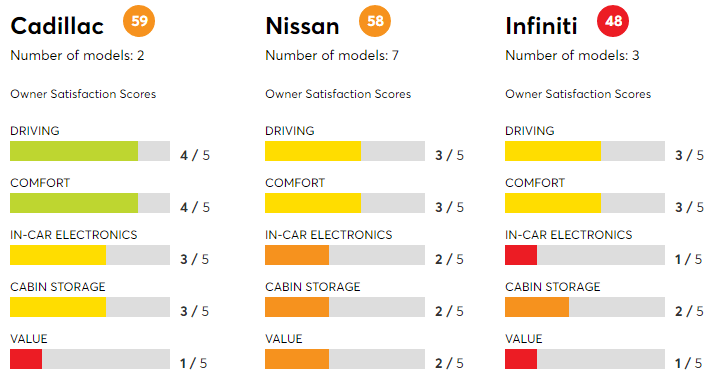Select the Cadillac brand heading
Image resolution: width=719 pixels, height=385 pixels.
click(x=57, y=26)
